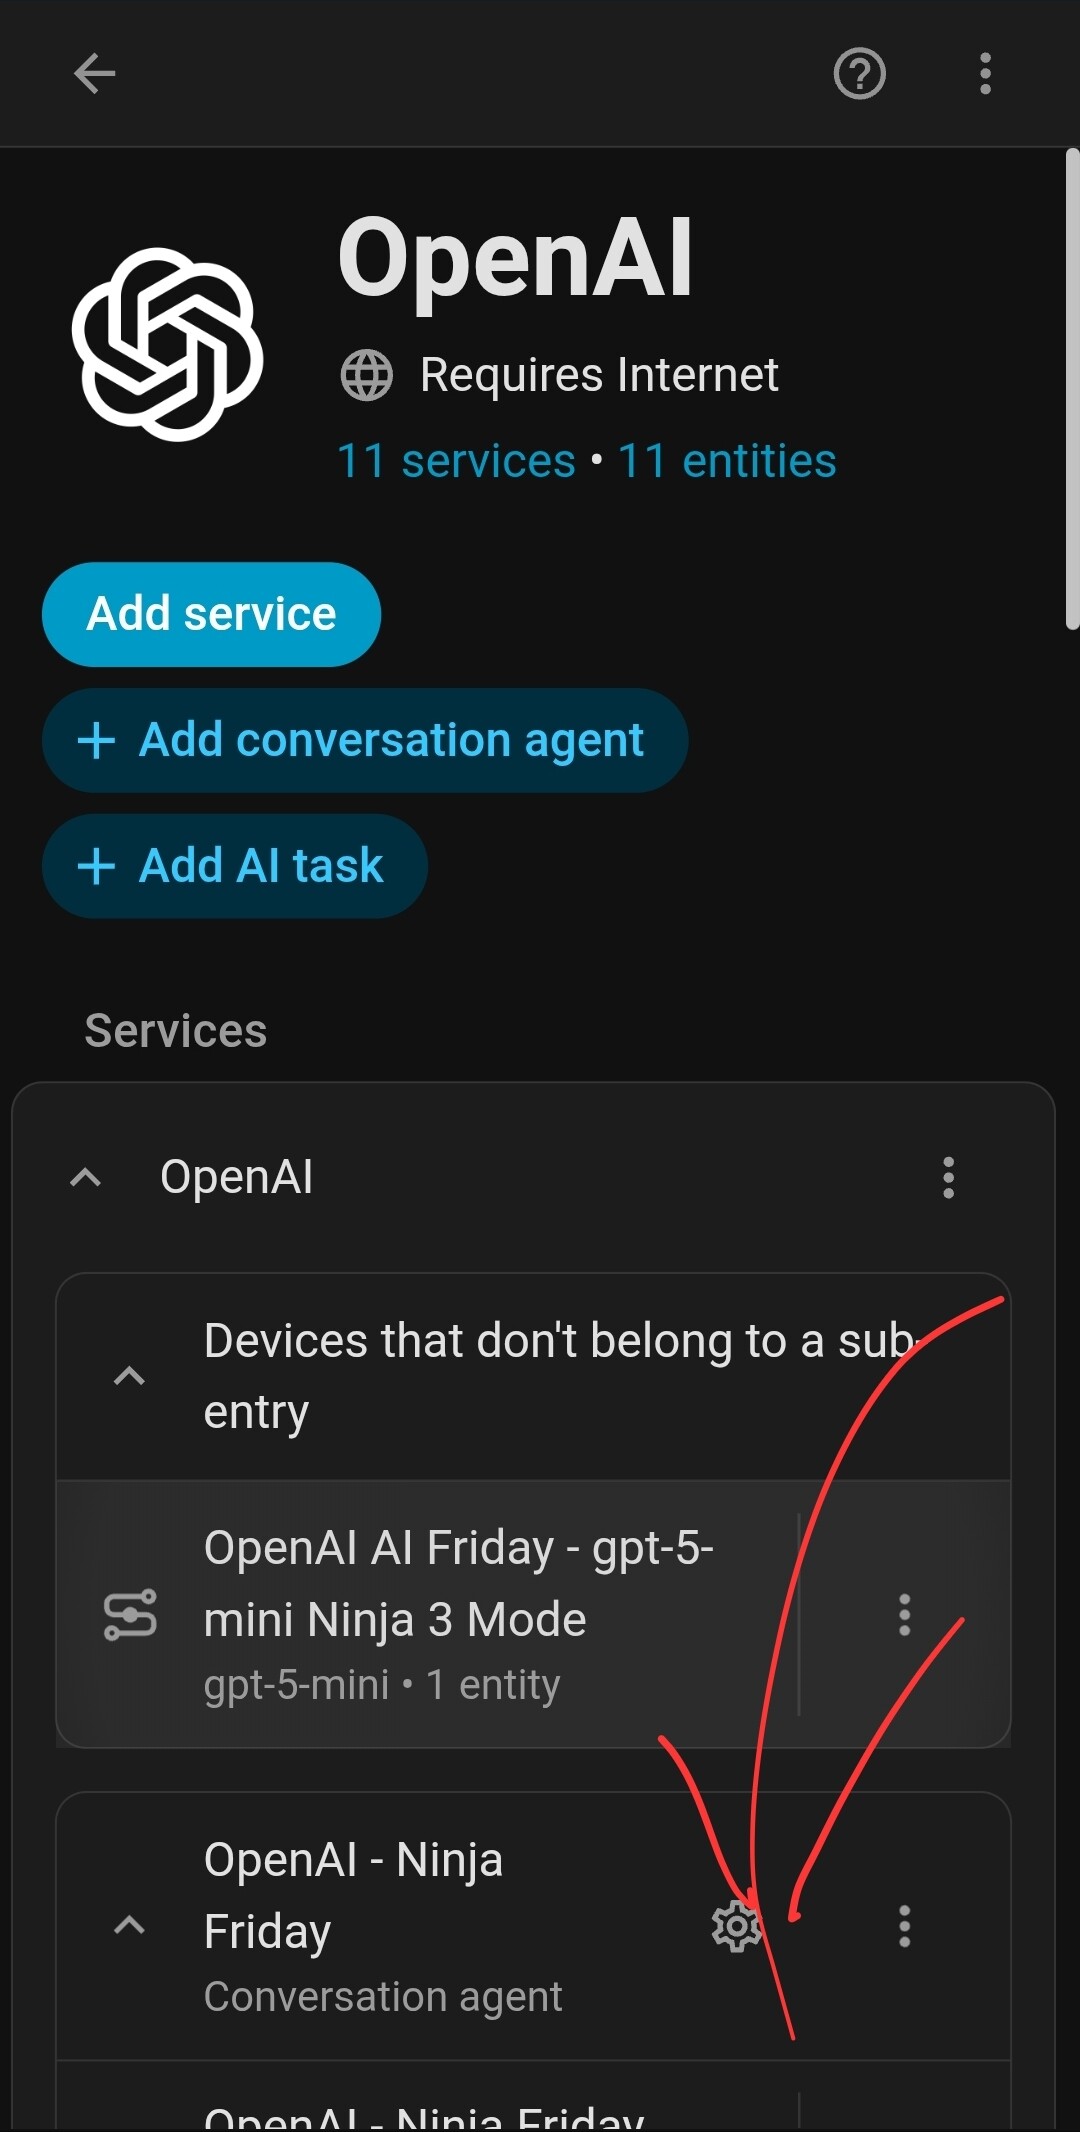Click the OpenAI integration logo
1080x2132 pixels.
[167, 344]
